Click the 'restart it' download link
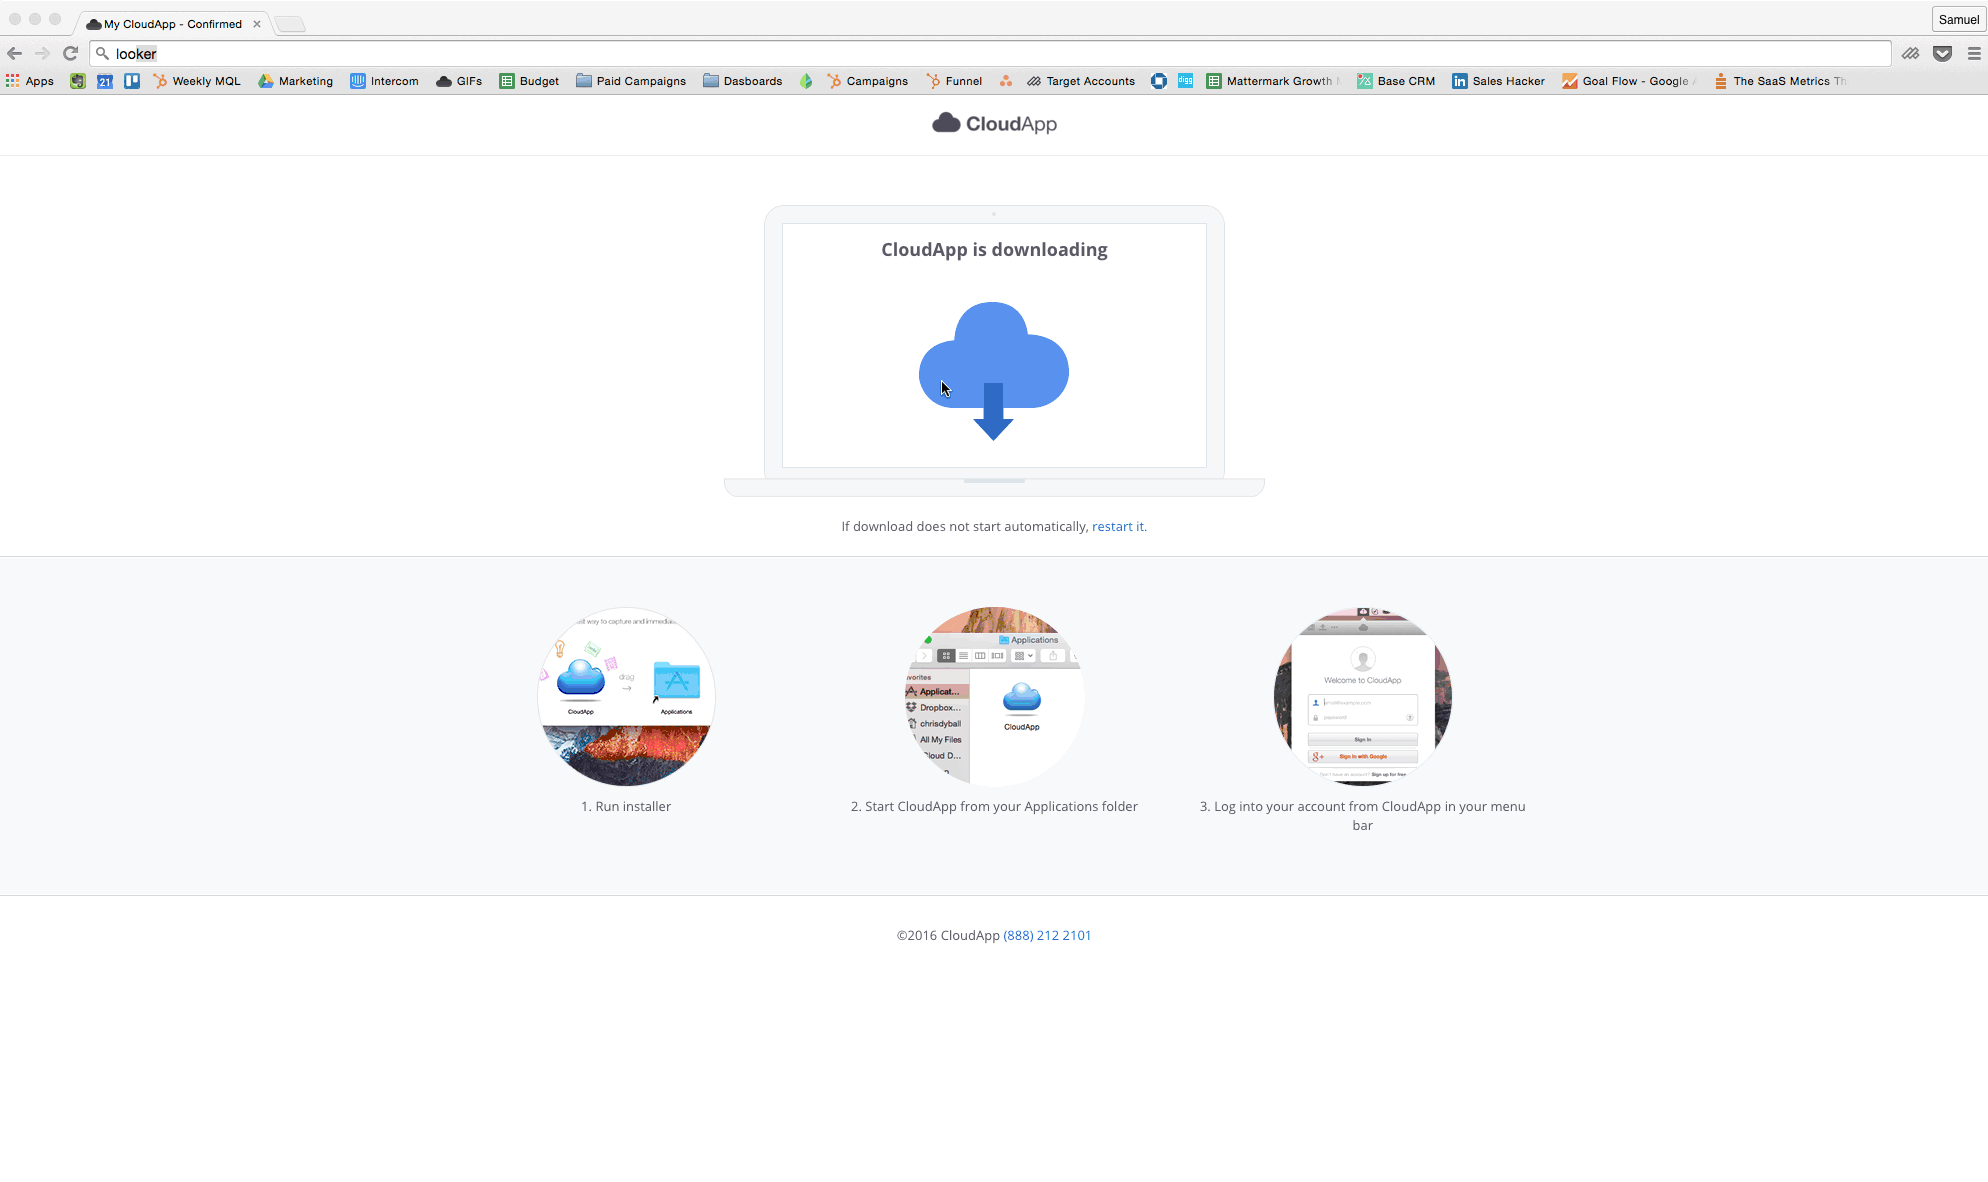1988x1182 pixels. (1118, 526)
